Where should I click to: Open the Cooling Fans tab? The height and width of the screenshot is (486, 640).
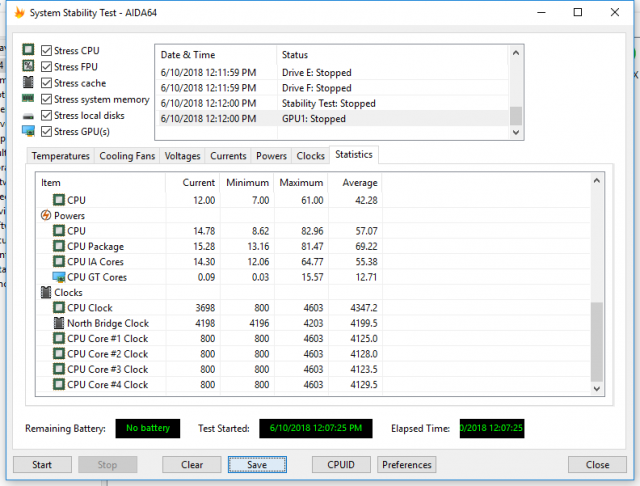pos(127,156)
